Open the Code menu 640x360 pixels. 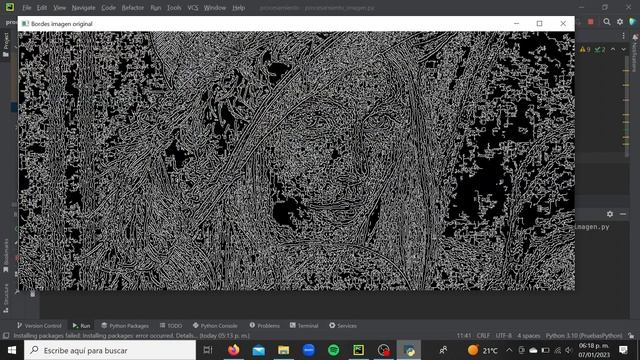[x=108, y=8]
